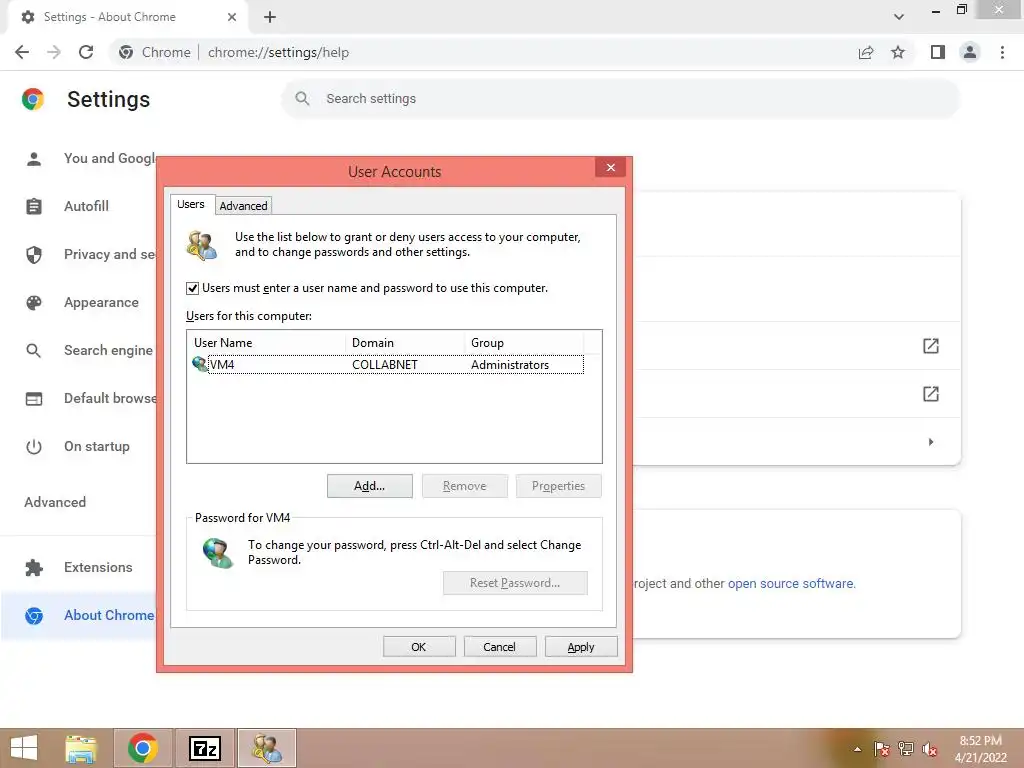Close the User Accounts dialog

[x=611, y=167]
